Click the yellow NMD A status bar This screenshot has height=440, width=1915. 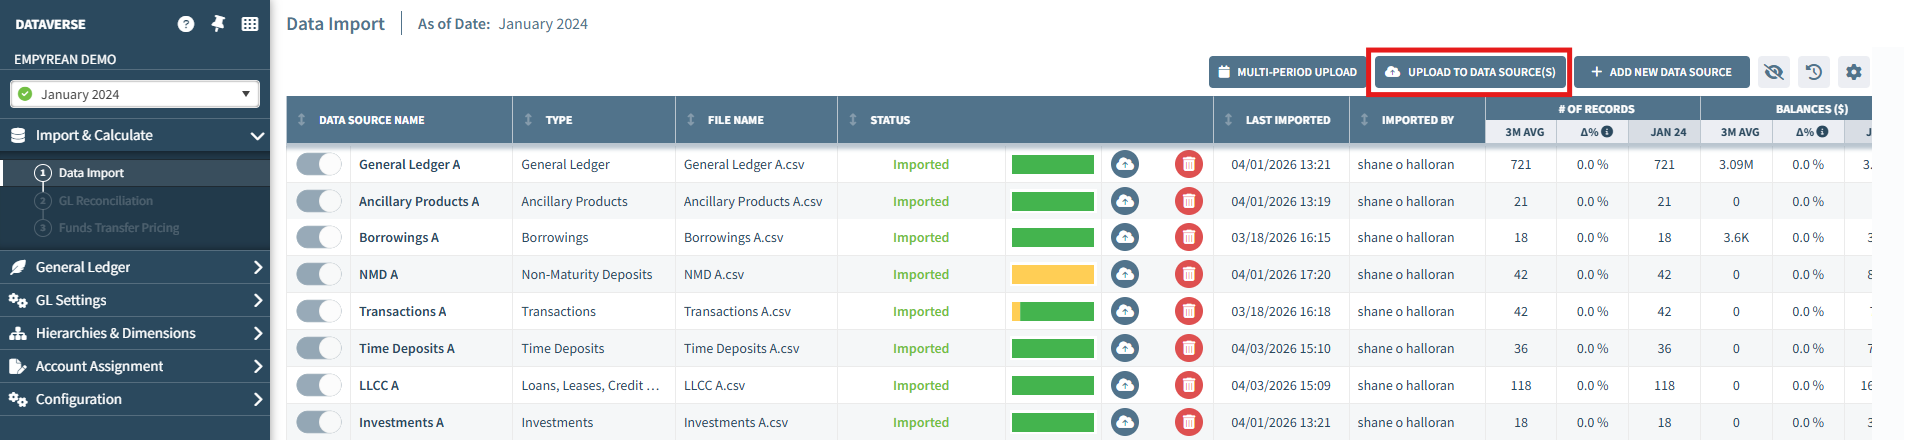pyautogui.click(x=1053, y=274)
